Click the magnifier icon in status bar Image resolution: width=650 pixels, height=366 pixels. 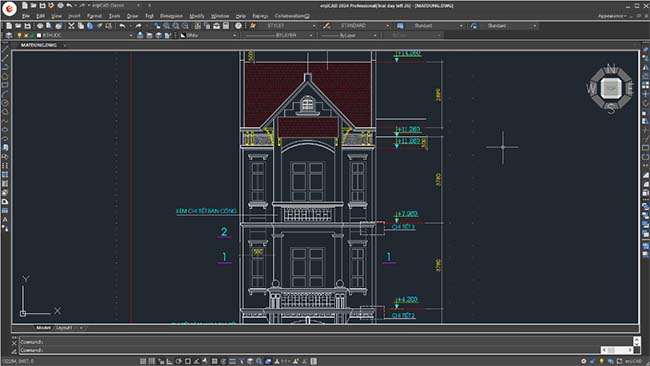coord(259,361)
